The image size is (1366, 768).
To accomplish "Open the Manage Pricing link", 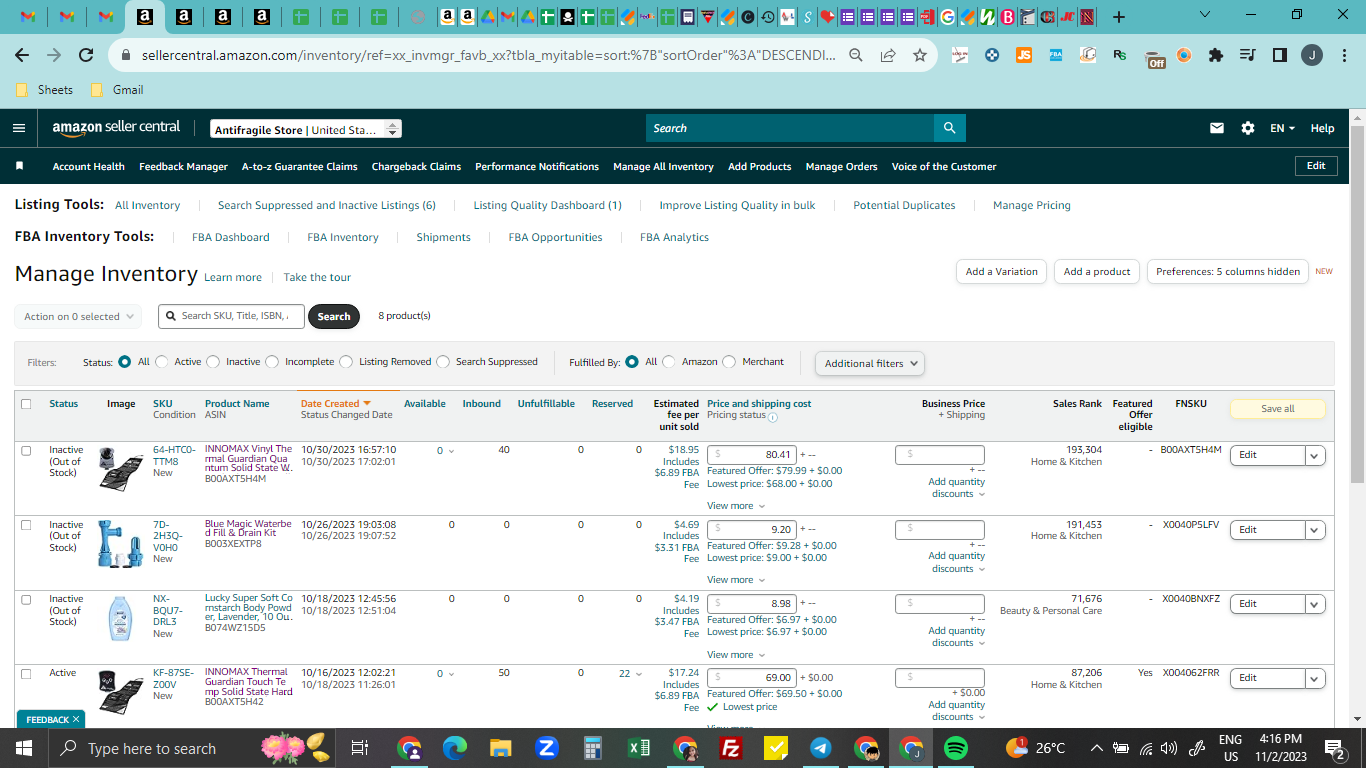I will point(1032,205).
